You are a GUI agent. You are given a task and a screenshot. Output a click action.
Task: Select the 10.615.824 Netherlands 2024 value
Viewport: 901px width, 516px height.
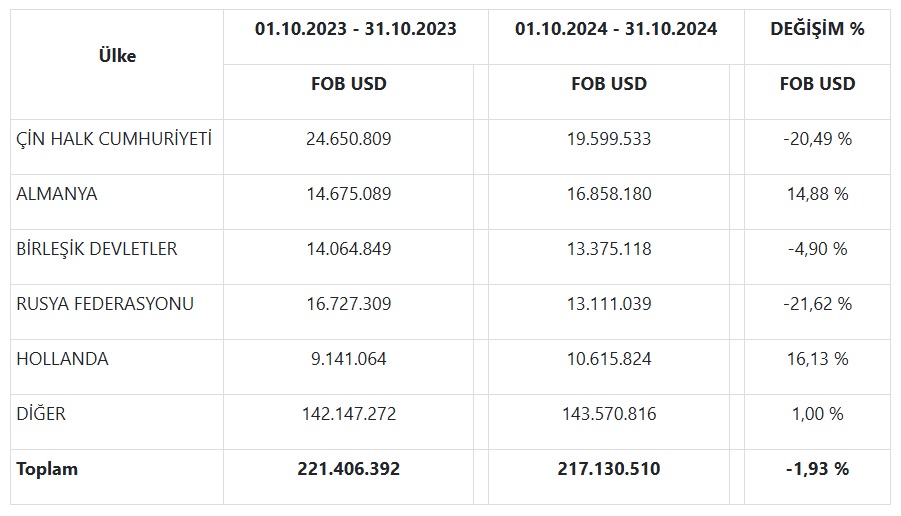(x=609, y=359)
